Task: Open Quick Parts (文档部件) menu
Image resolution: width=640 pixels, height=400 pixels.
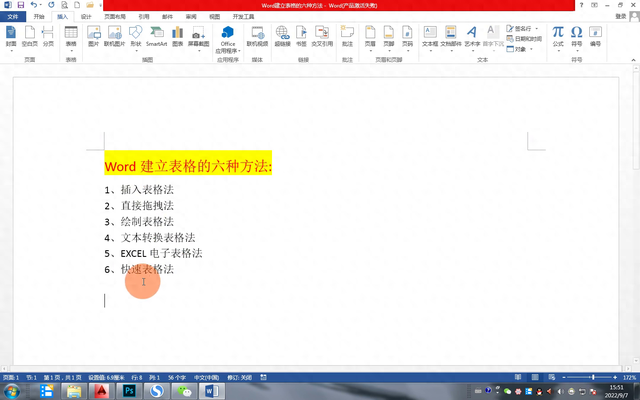Action: [x=451, y=38]
